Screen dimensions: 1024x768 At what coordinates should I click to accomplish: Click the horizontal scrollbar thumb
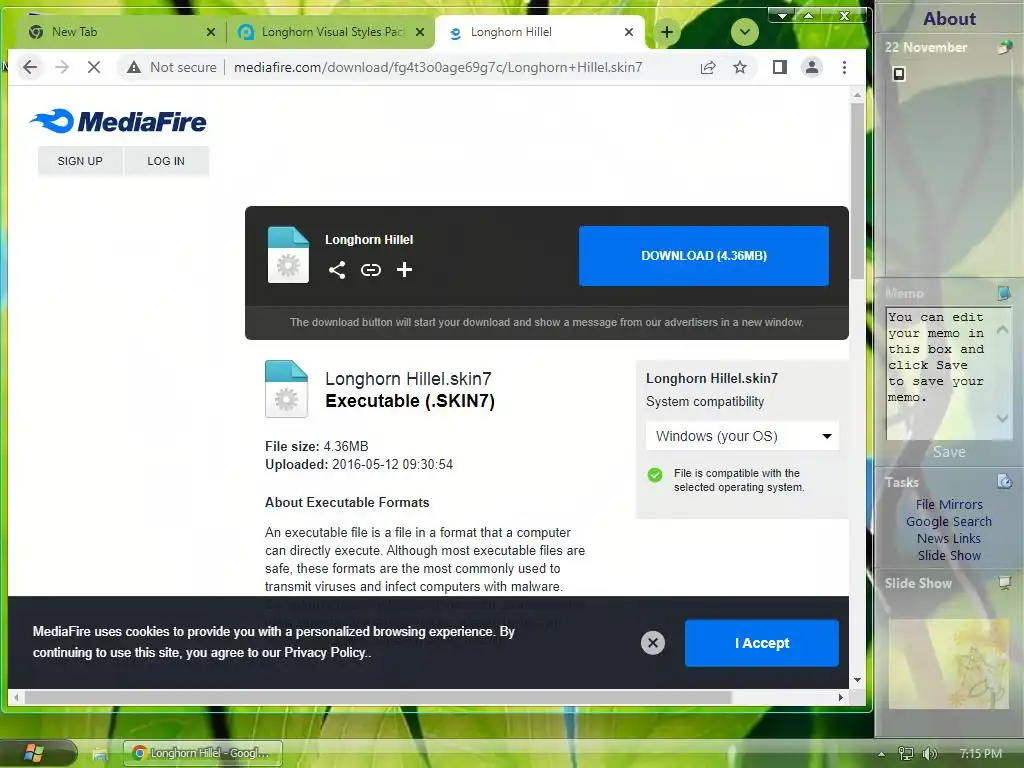click(x=377, y=697)
